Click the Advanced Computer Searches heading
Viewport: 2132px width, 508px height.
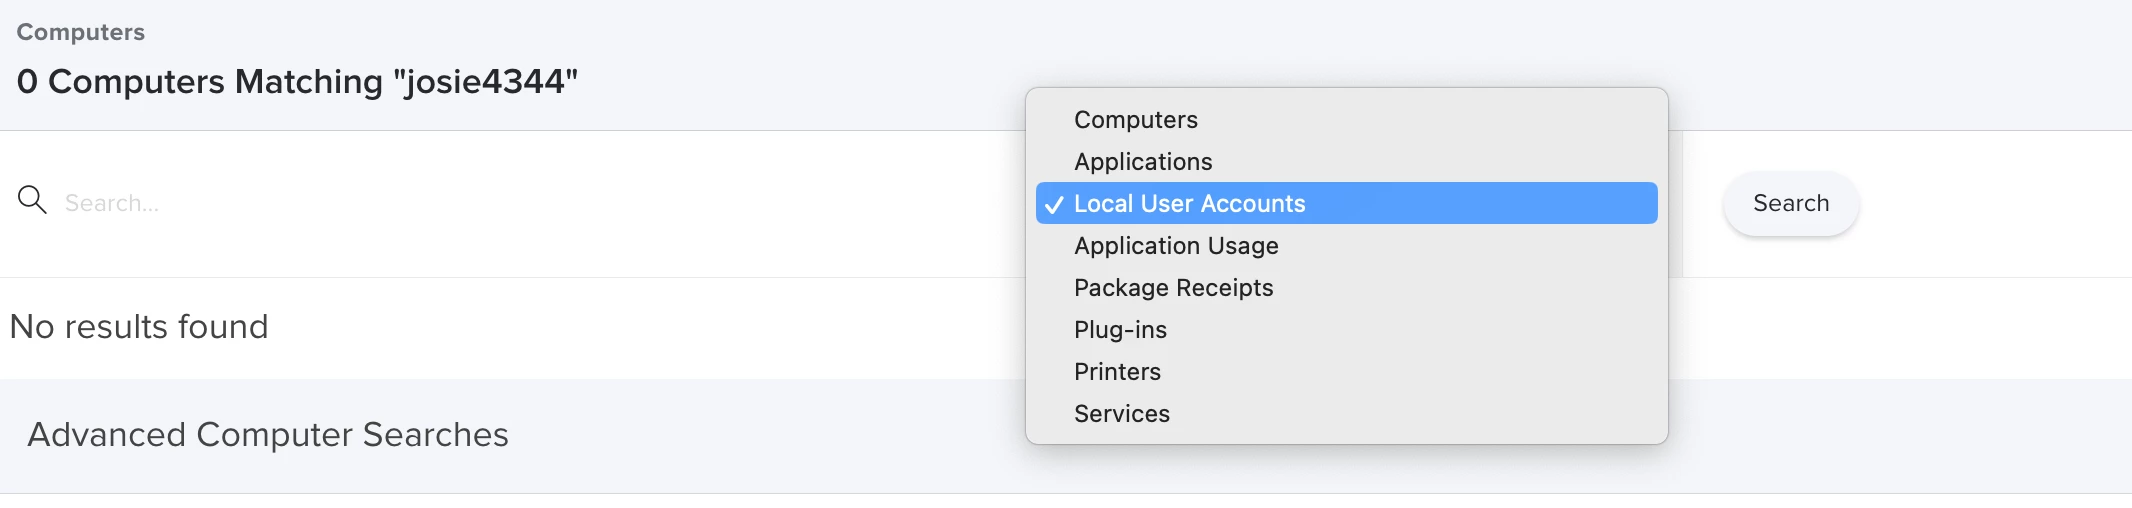(x=268, y=435)
